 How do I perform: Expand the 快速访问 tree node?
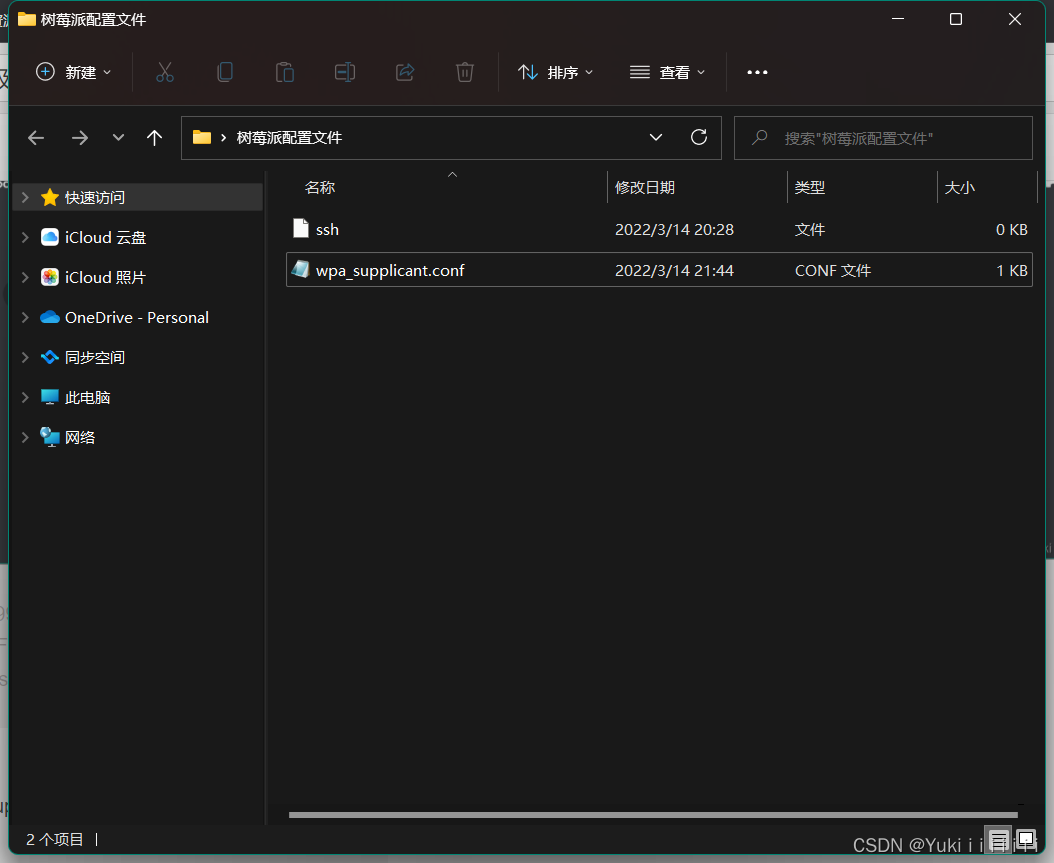[x=25, y=197]
